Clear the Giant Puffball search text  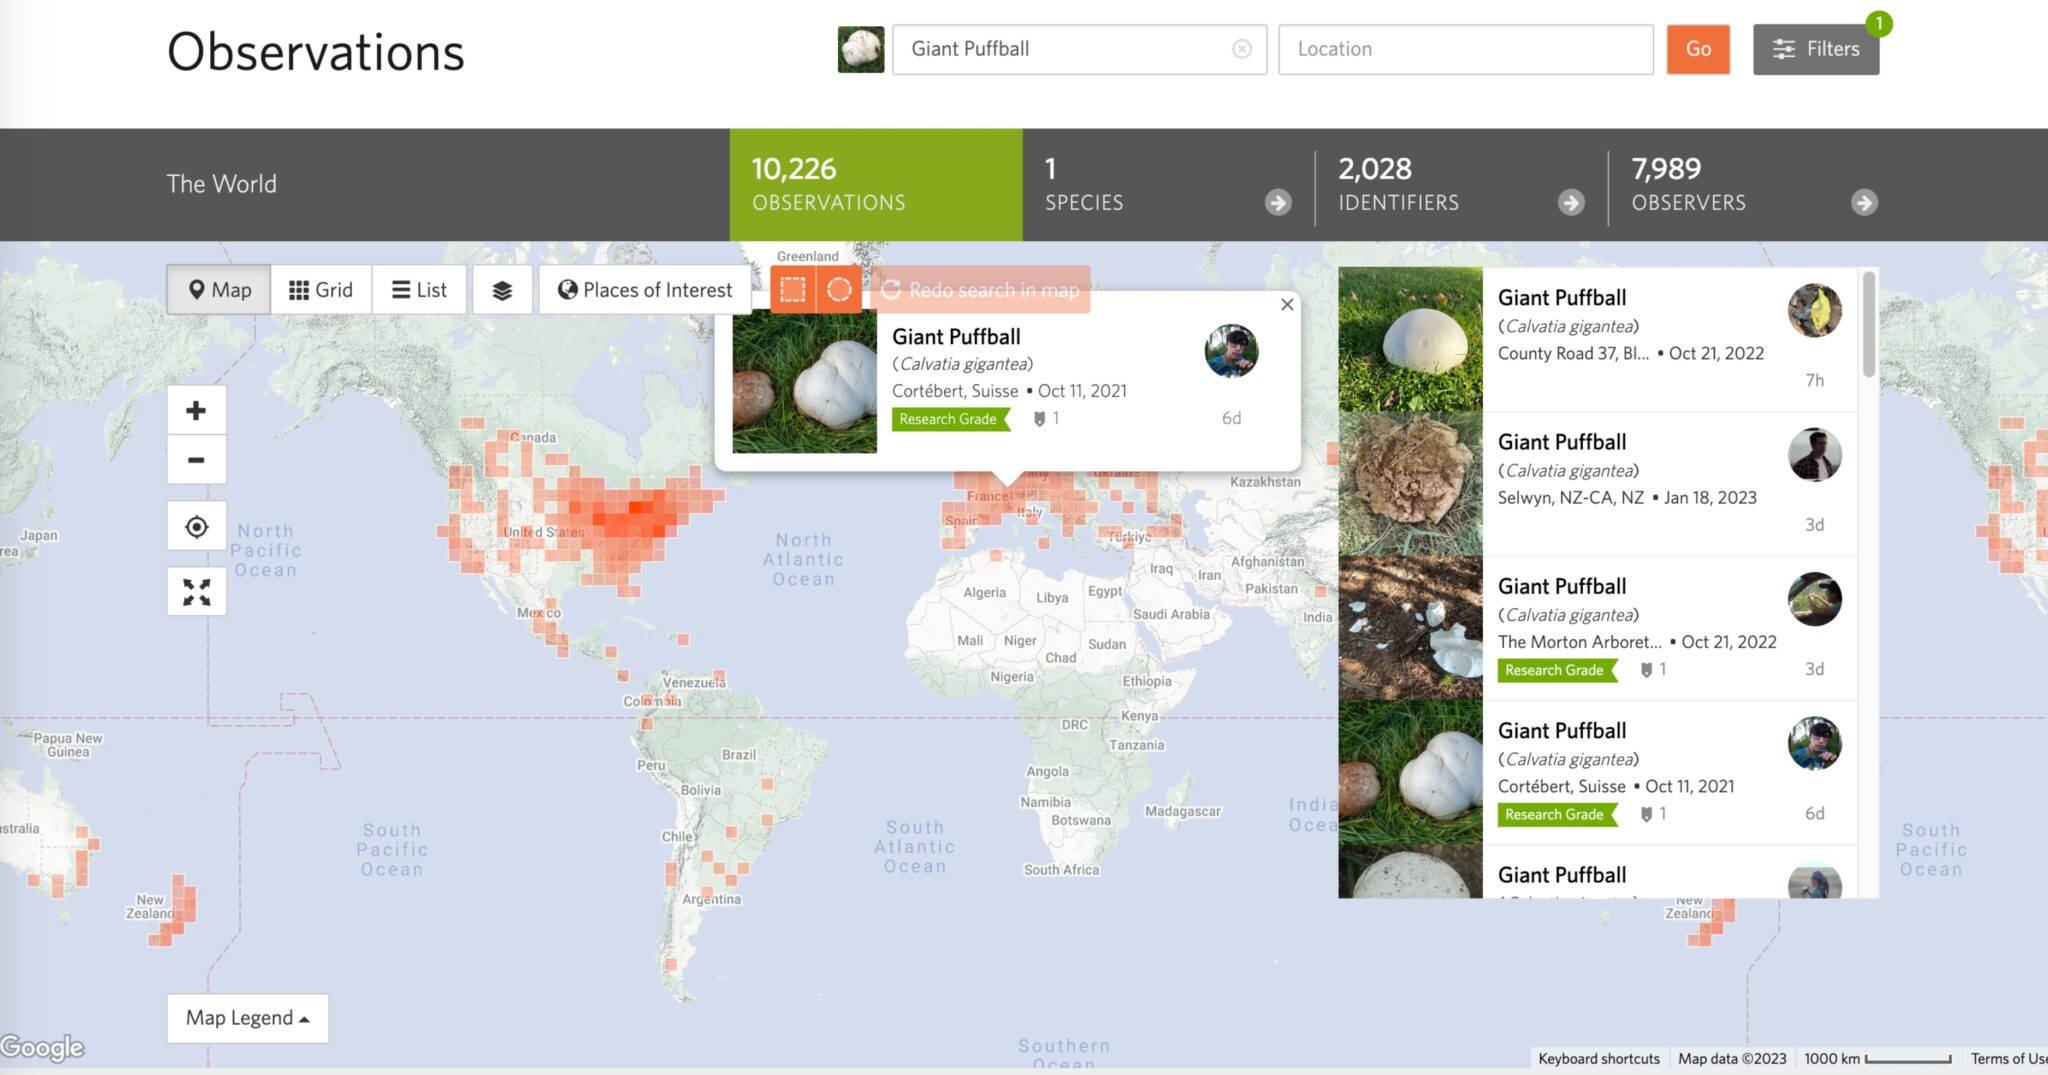(1242, 49)
